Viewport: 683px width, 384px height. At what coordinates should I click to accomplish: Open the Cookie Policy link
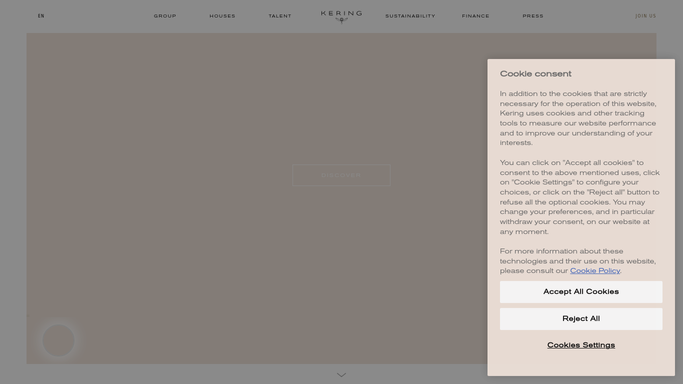(595, 271)
